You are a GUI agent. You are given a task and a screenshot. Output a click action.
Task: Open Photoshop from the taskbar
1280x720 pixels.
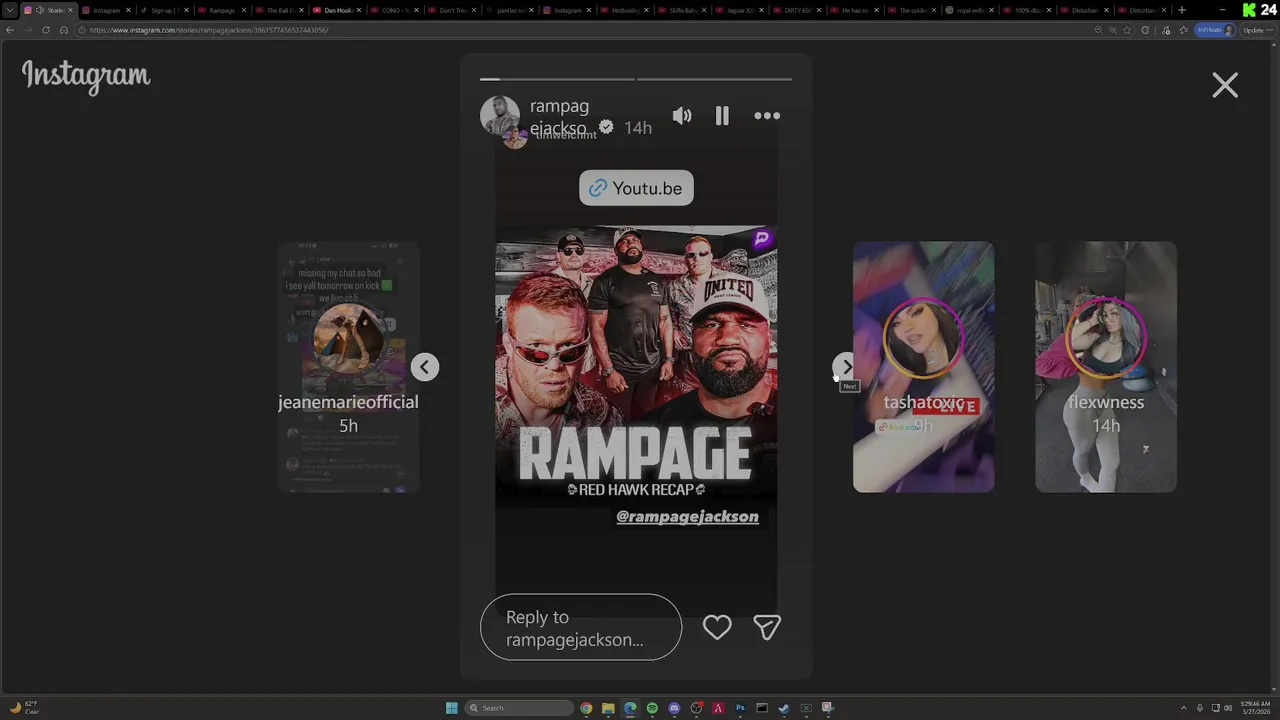click(x=740, y=708)
